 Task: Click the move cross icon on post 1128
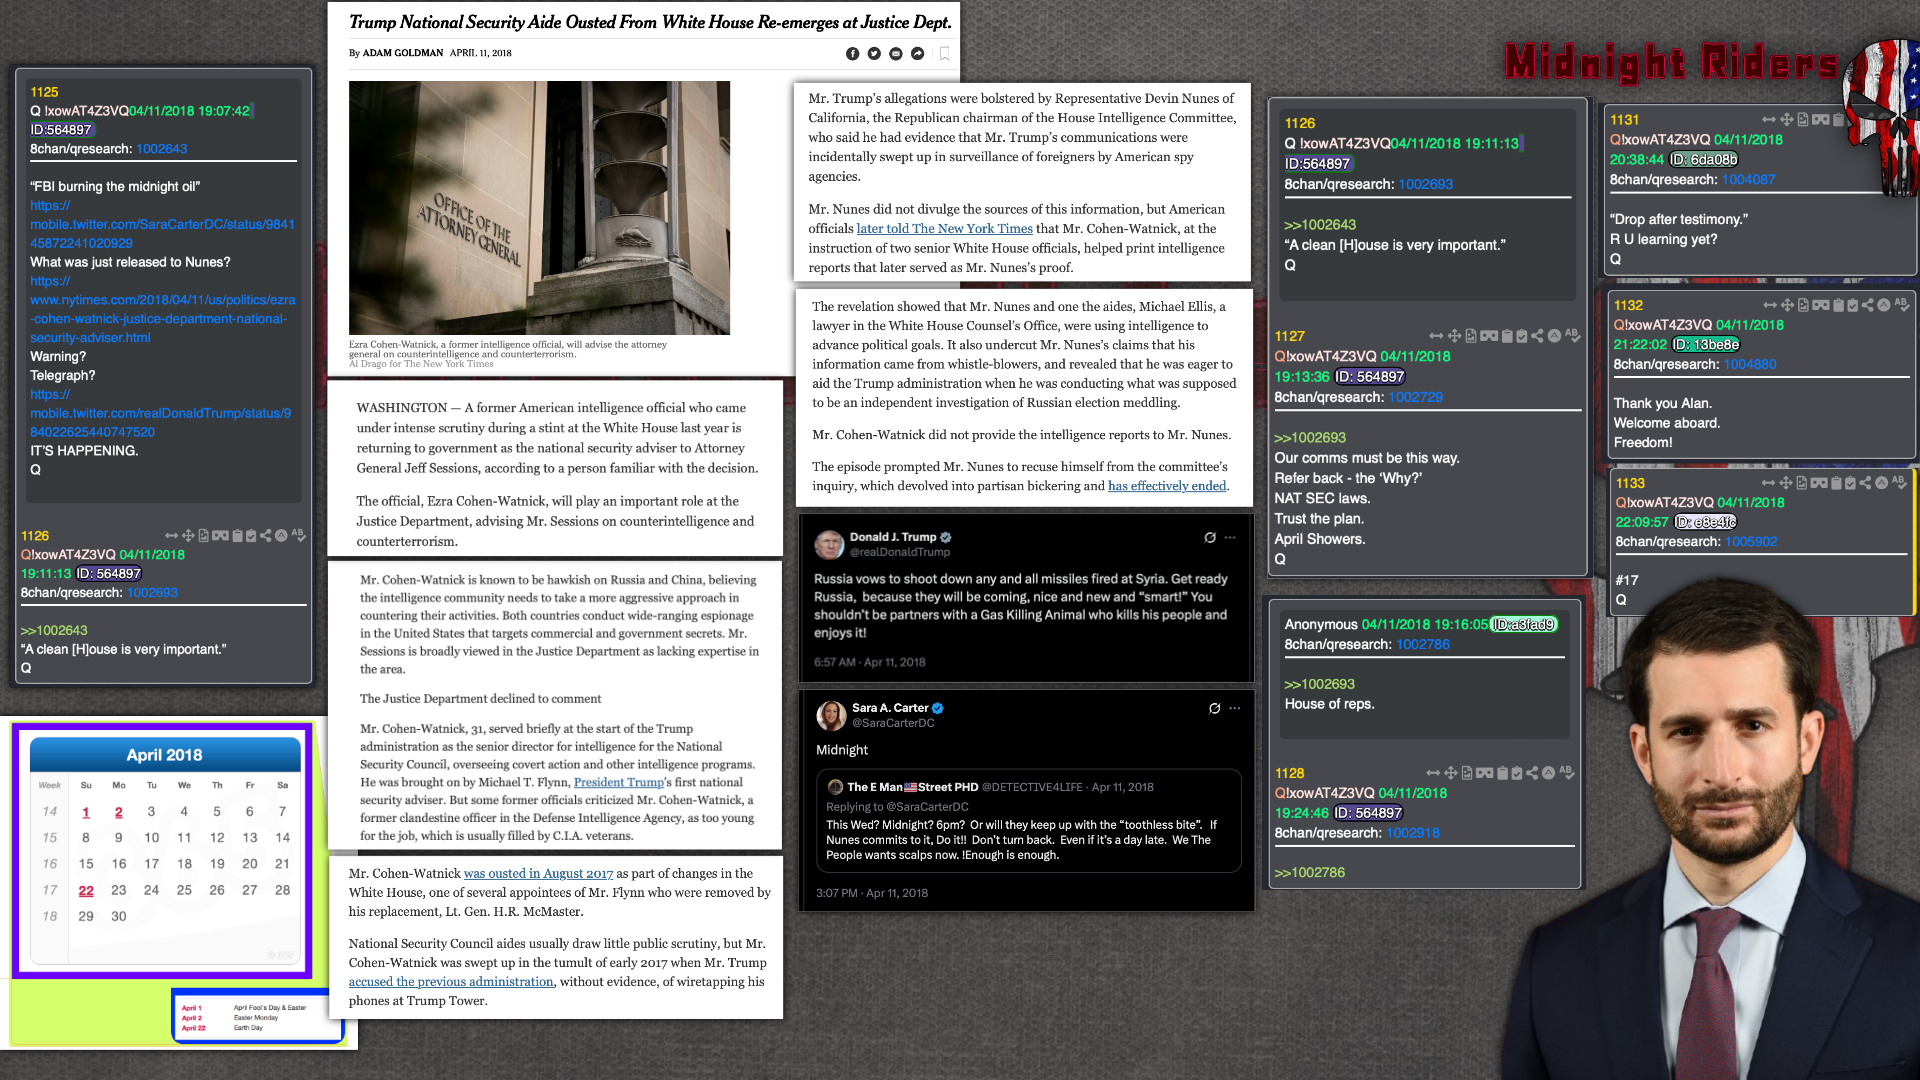[1450, 773]
